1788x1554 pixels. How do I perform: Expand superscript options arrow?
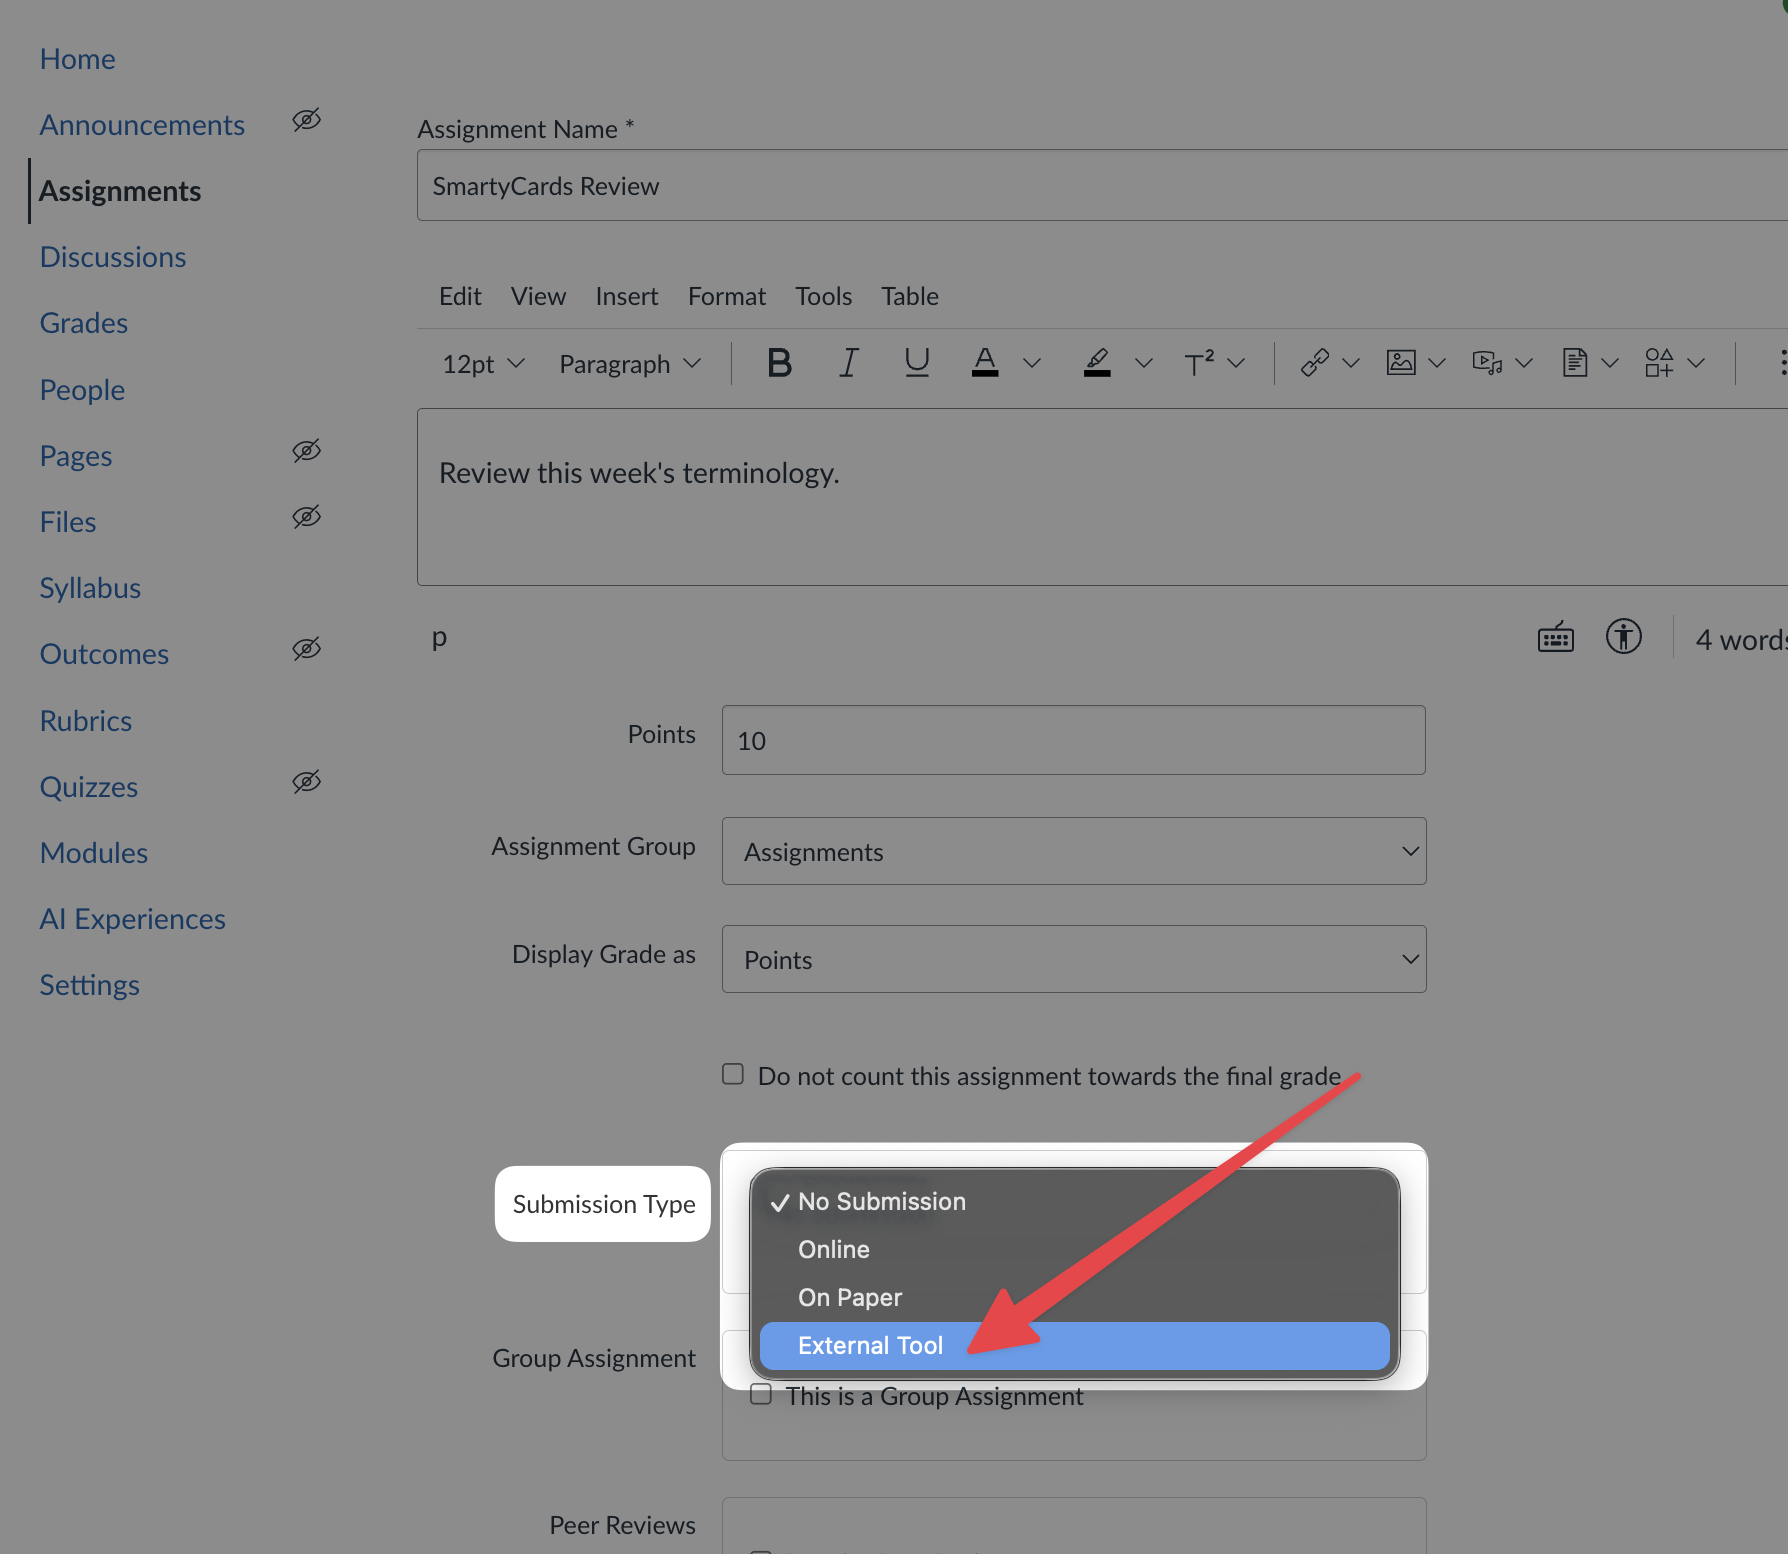click(1236, 363)
